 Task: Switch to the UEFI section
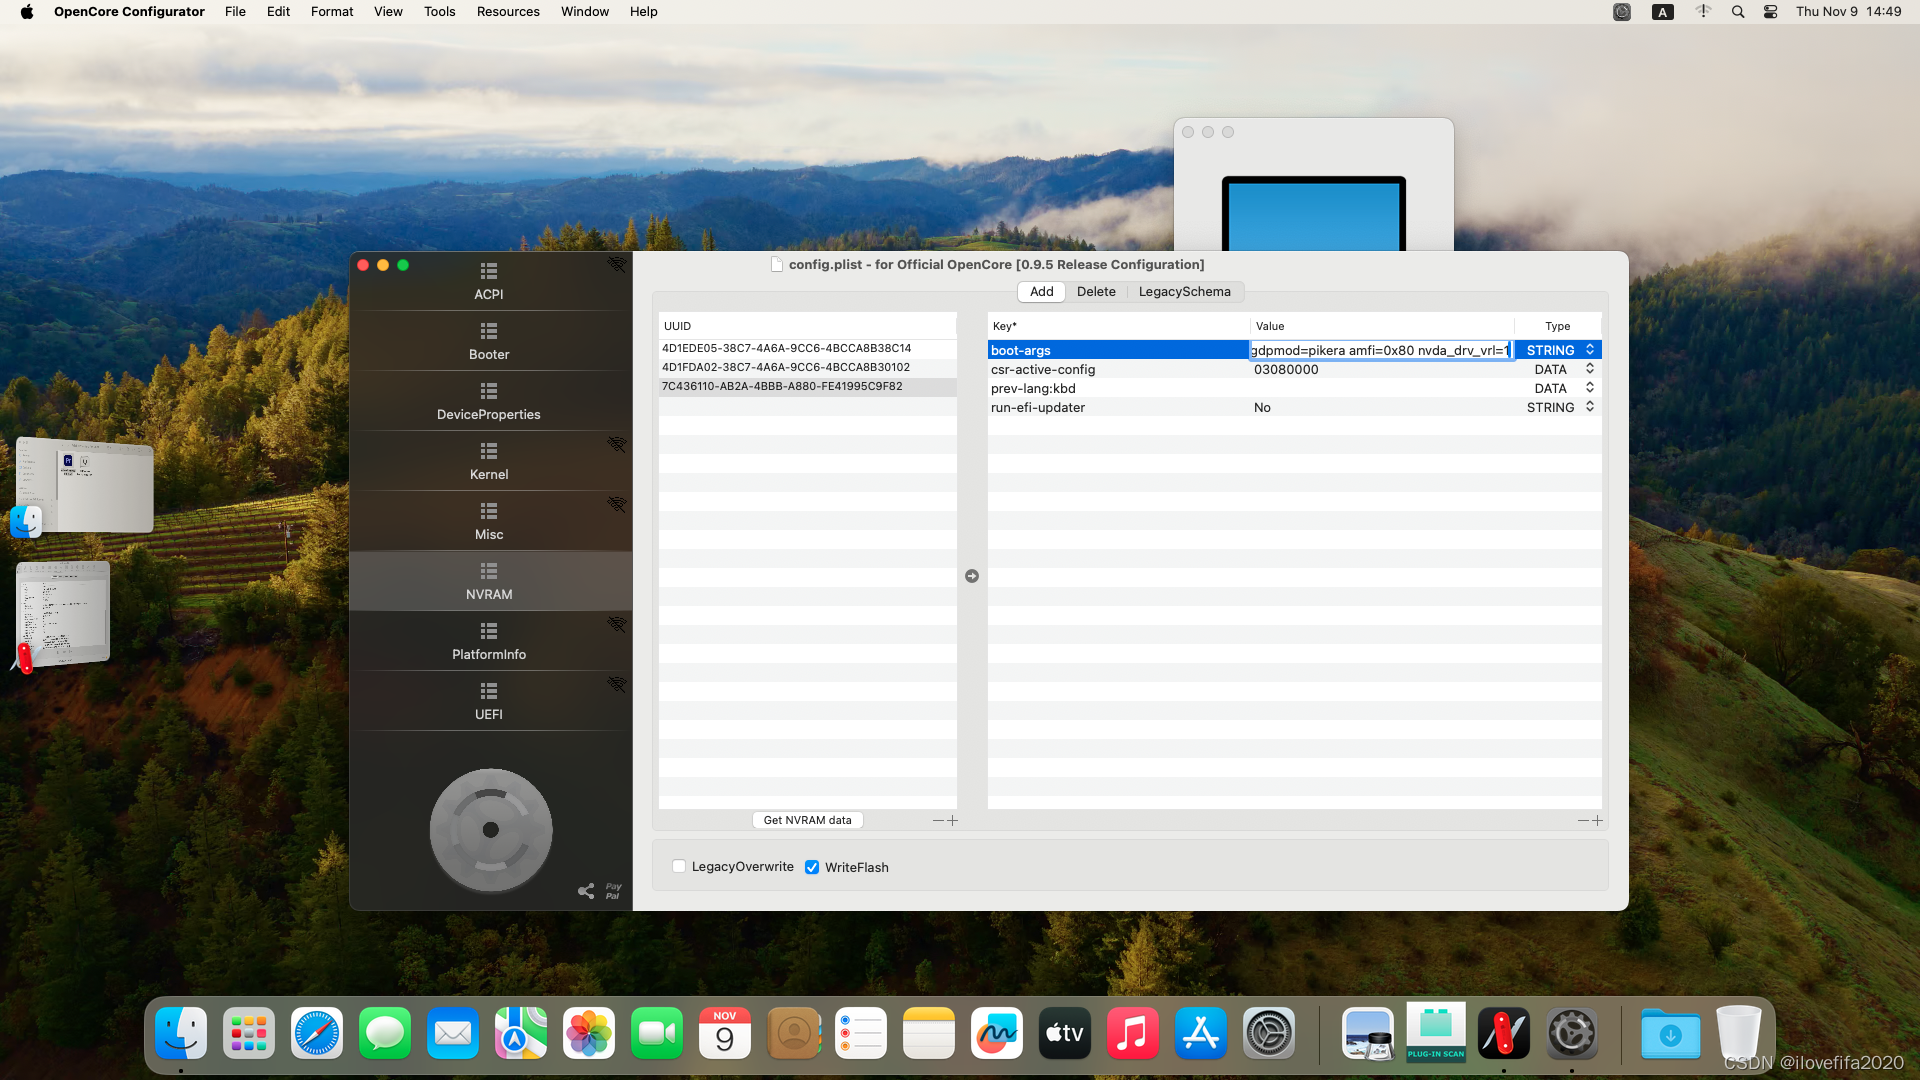point(489,701)
